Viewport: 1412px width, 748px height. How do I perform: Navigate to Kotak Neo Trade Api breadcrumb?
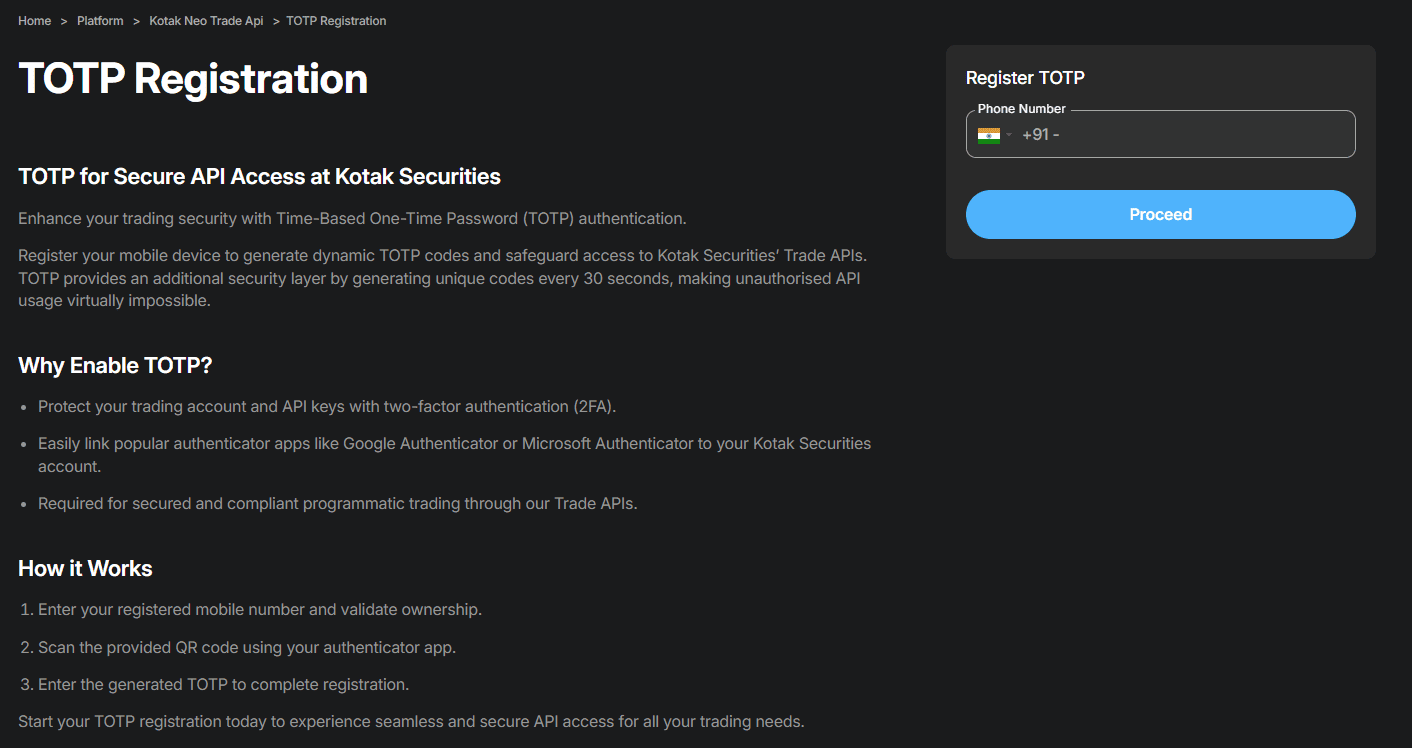(x=206, y=21)
